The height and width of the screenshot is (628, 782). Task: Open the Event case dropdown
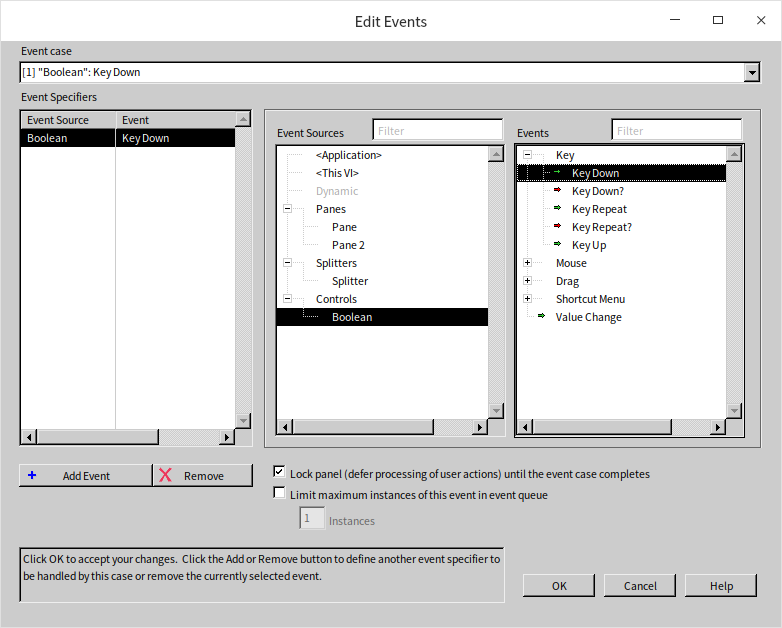751,72
